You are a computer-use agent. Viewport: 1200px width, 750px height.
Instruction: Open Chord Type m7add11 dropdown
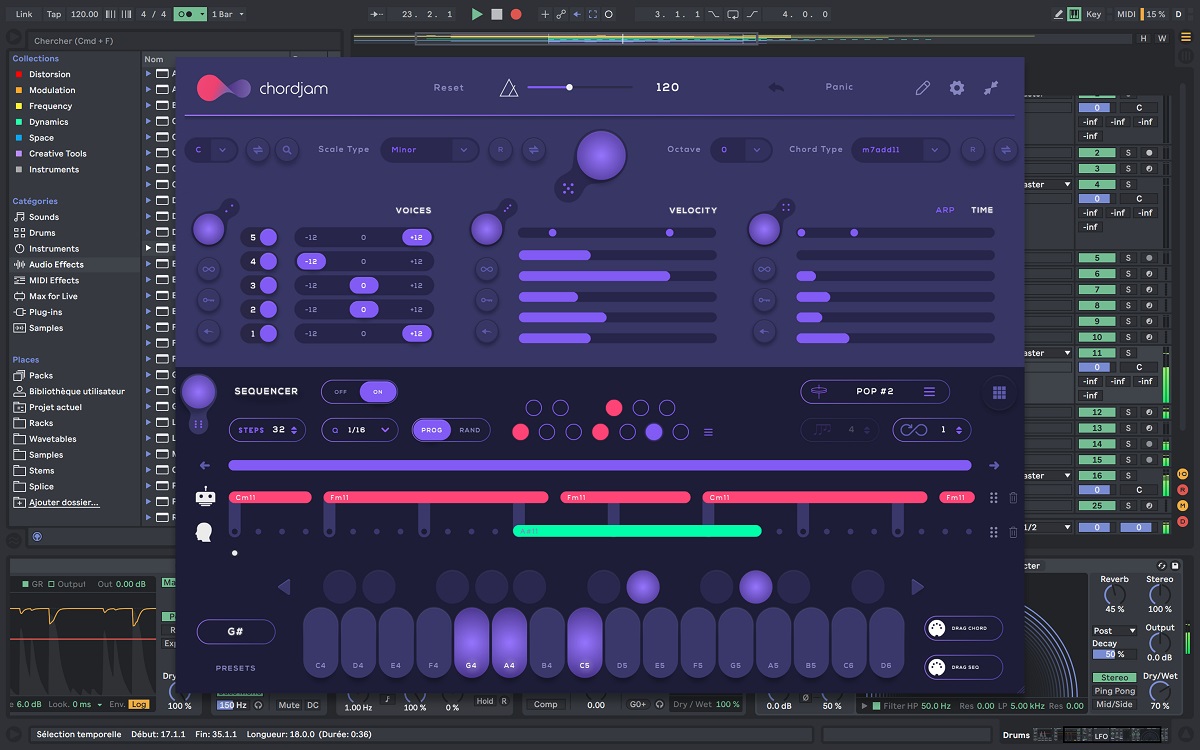899,150
